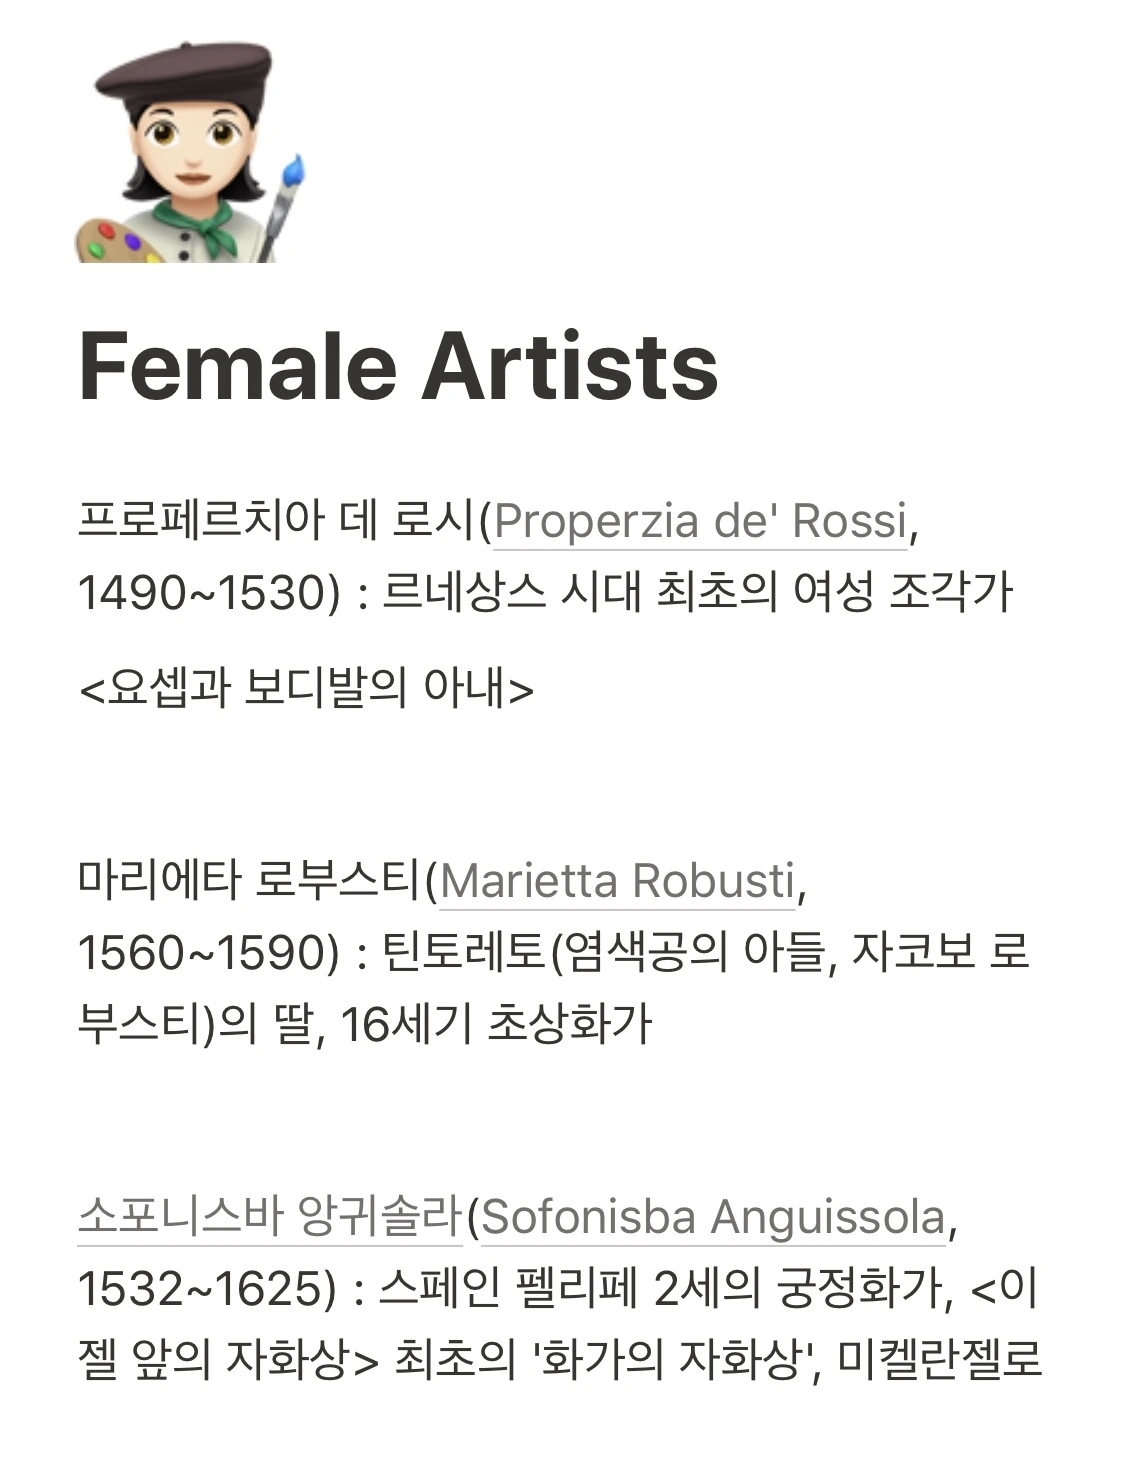Open the Korean 소포니스바 앙귀솔라 link

(270, 1217)
